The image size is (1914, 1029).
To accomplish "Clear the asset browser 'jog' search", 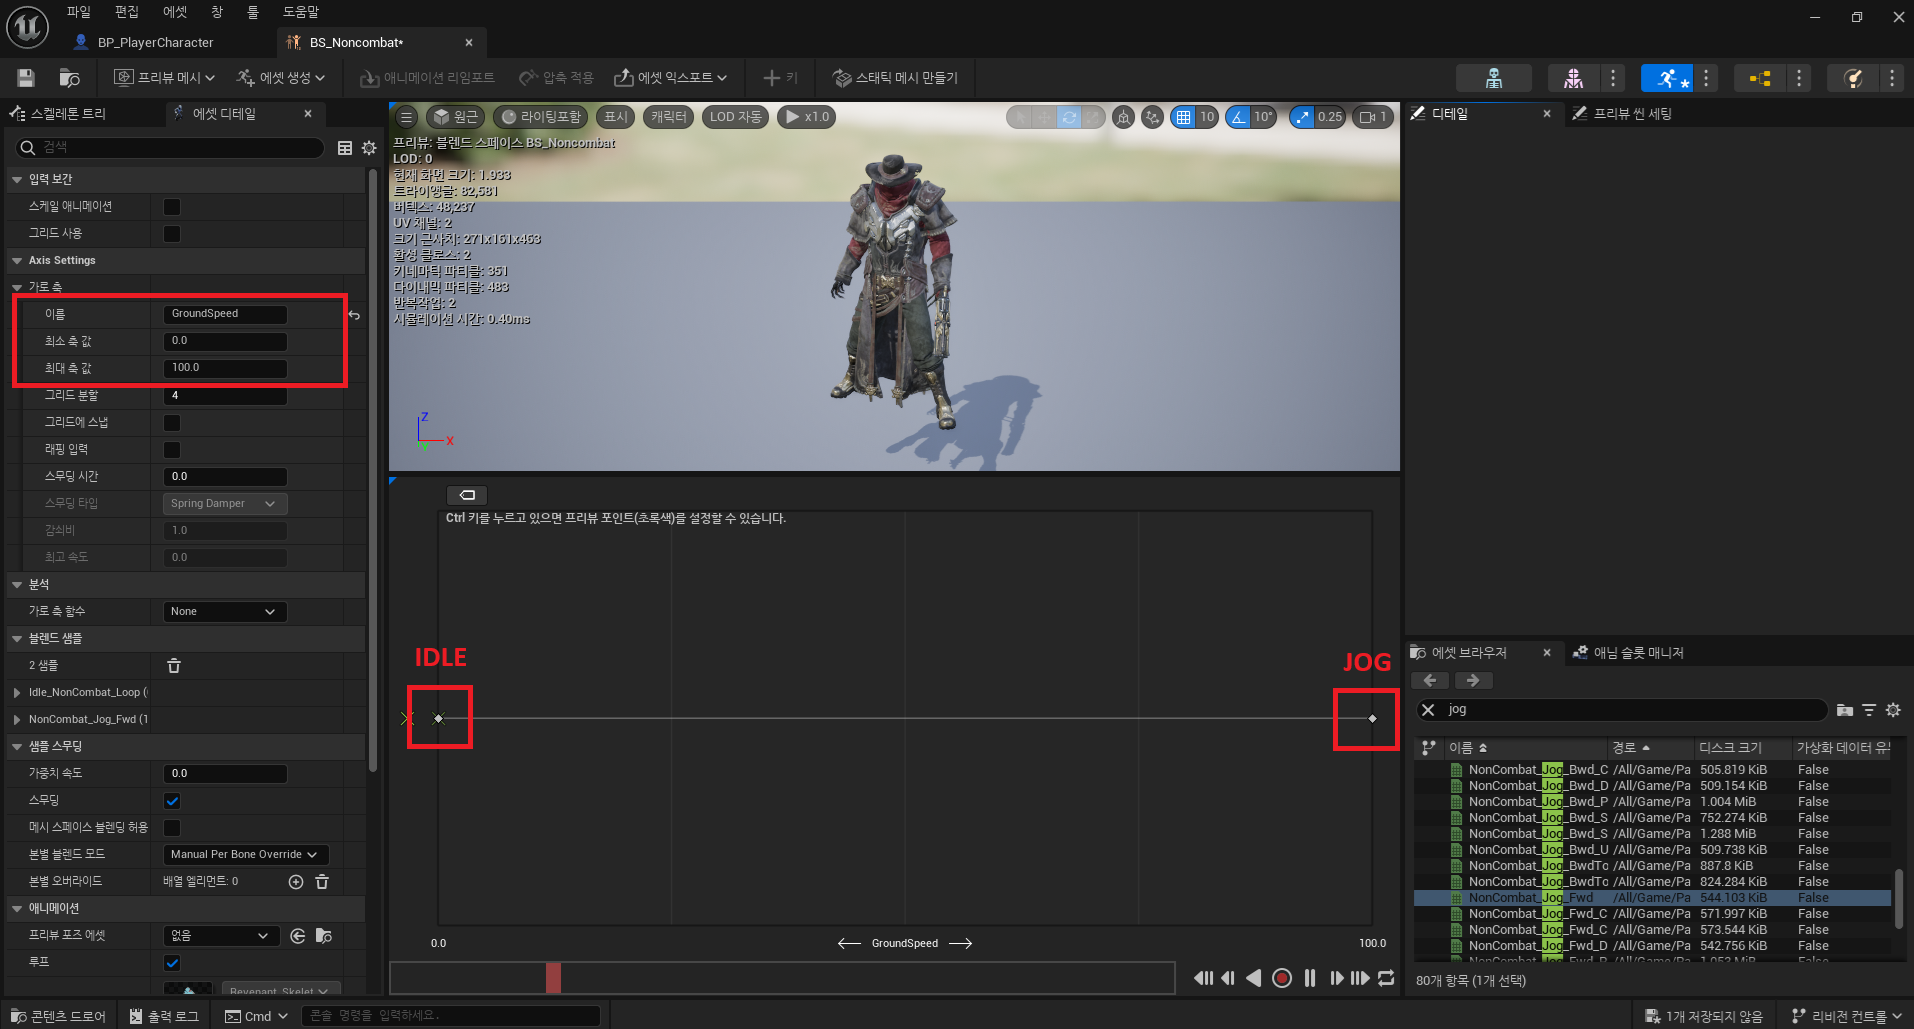I will point(1428,710).
